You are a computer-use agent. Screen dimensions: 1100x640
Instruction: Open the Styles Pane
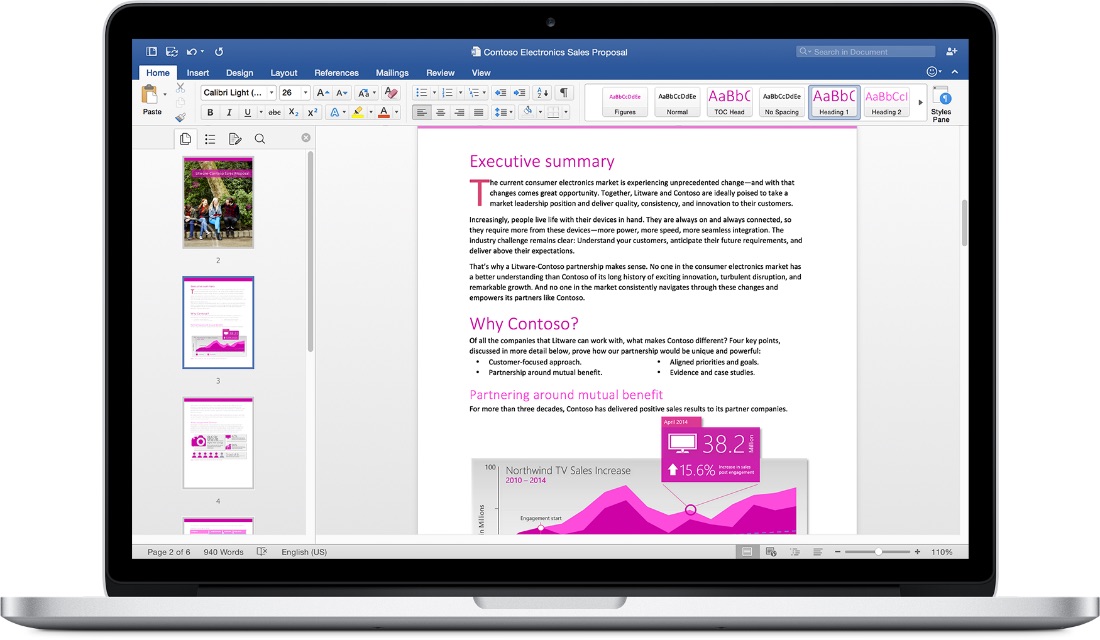[x=941, y=101]
